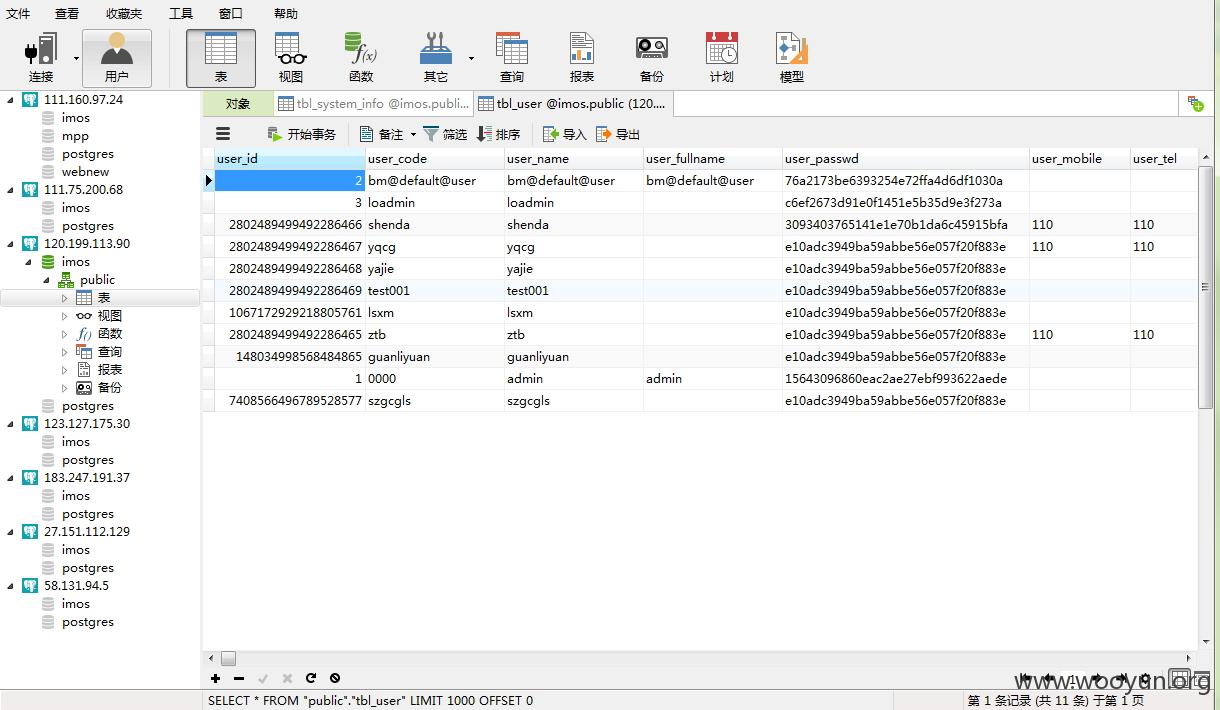
Task: Open the 窗口 window menu
Action: [x=231, y=13]
